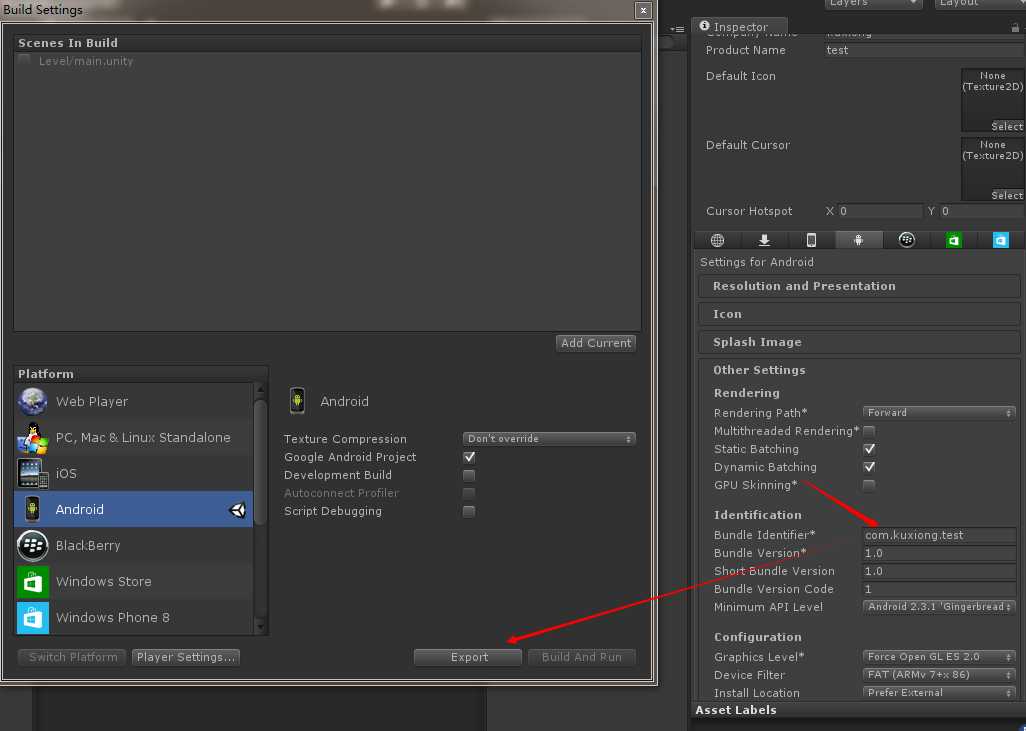This screenshot has width=1026, height=731.
Task: Click Select under Default Icon
Action: pyautogui.click(x=1007, y=126)
